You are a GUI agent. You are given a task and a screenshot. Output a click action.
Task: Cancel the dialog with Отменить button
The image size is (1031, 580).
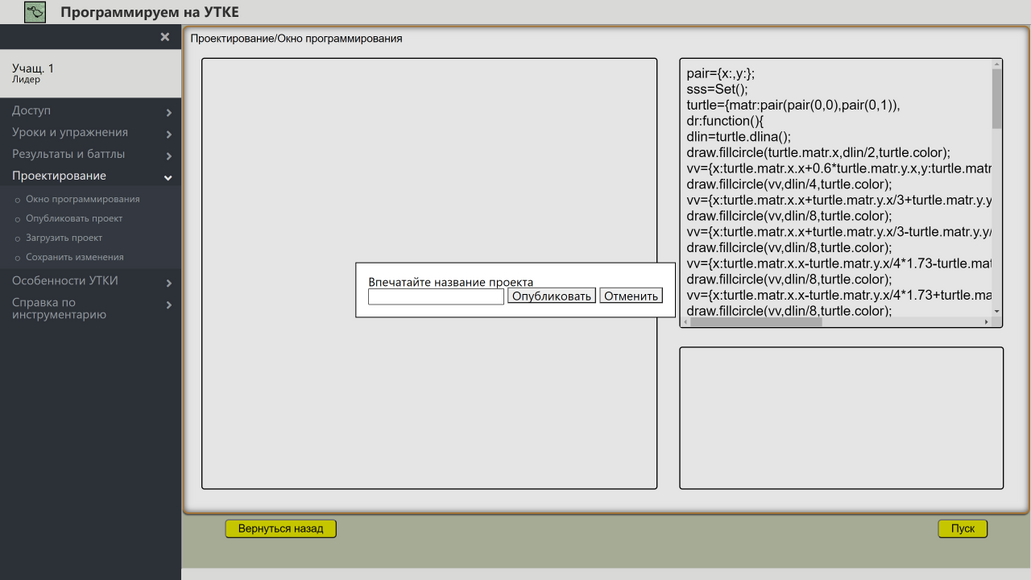(x=631, y=296)
